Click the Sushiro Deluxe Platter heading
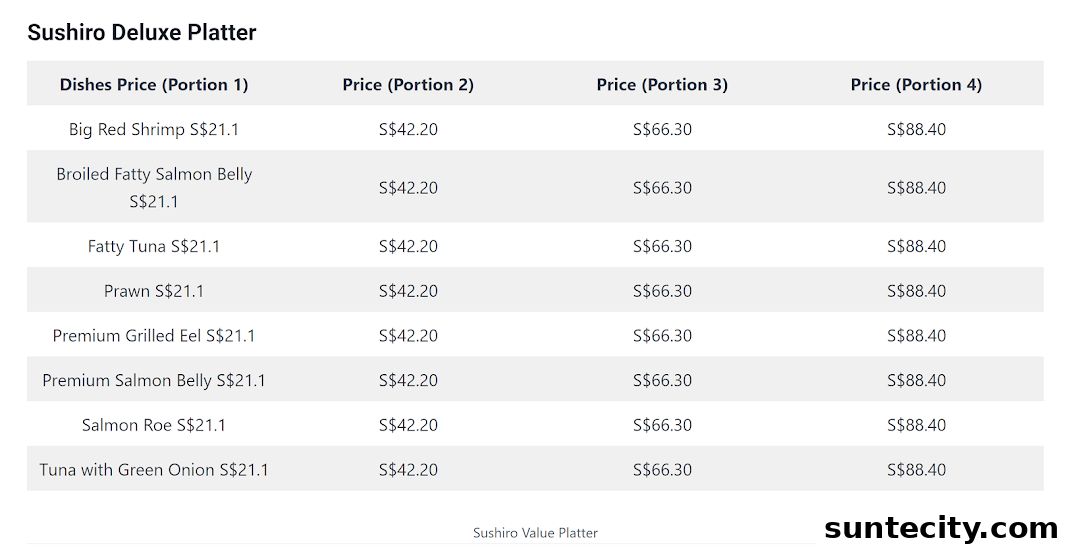Image resolution: width=1080 pixels, height=559 pixels. pyautogui.click(x=141, y=32)
